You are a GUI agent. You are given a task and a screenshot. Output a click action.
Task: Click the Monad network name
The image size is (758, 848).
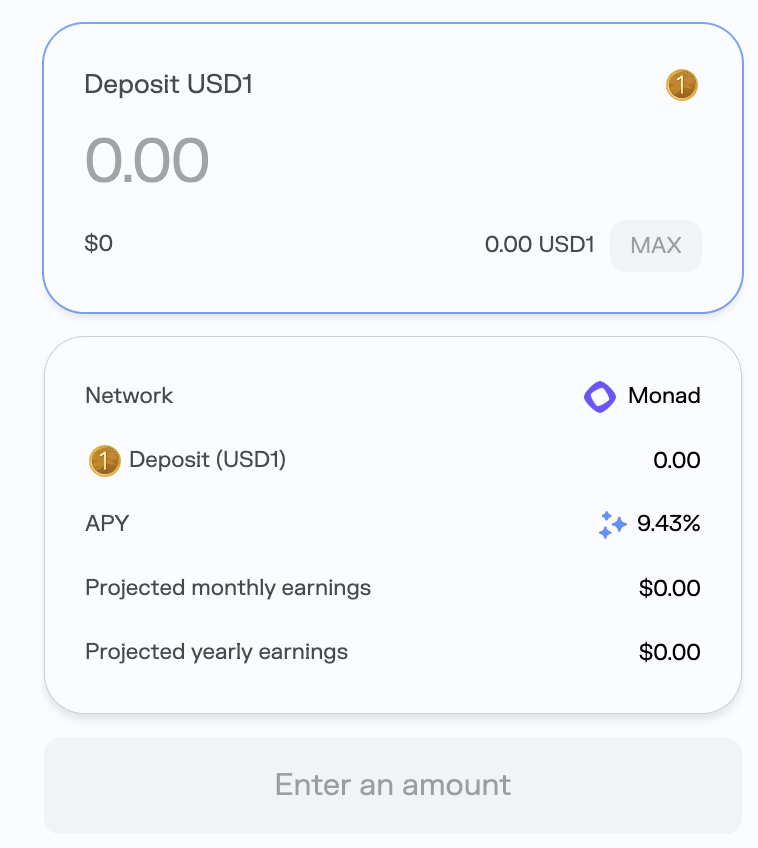(664, 396)
